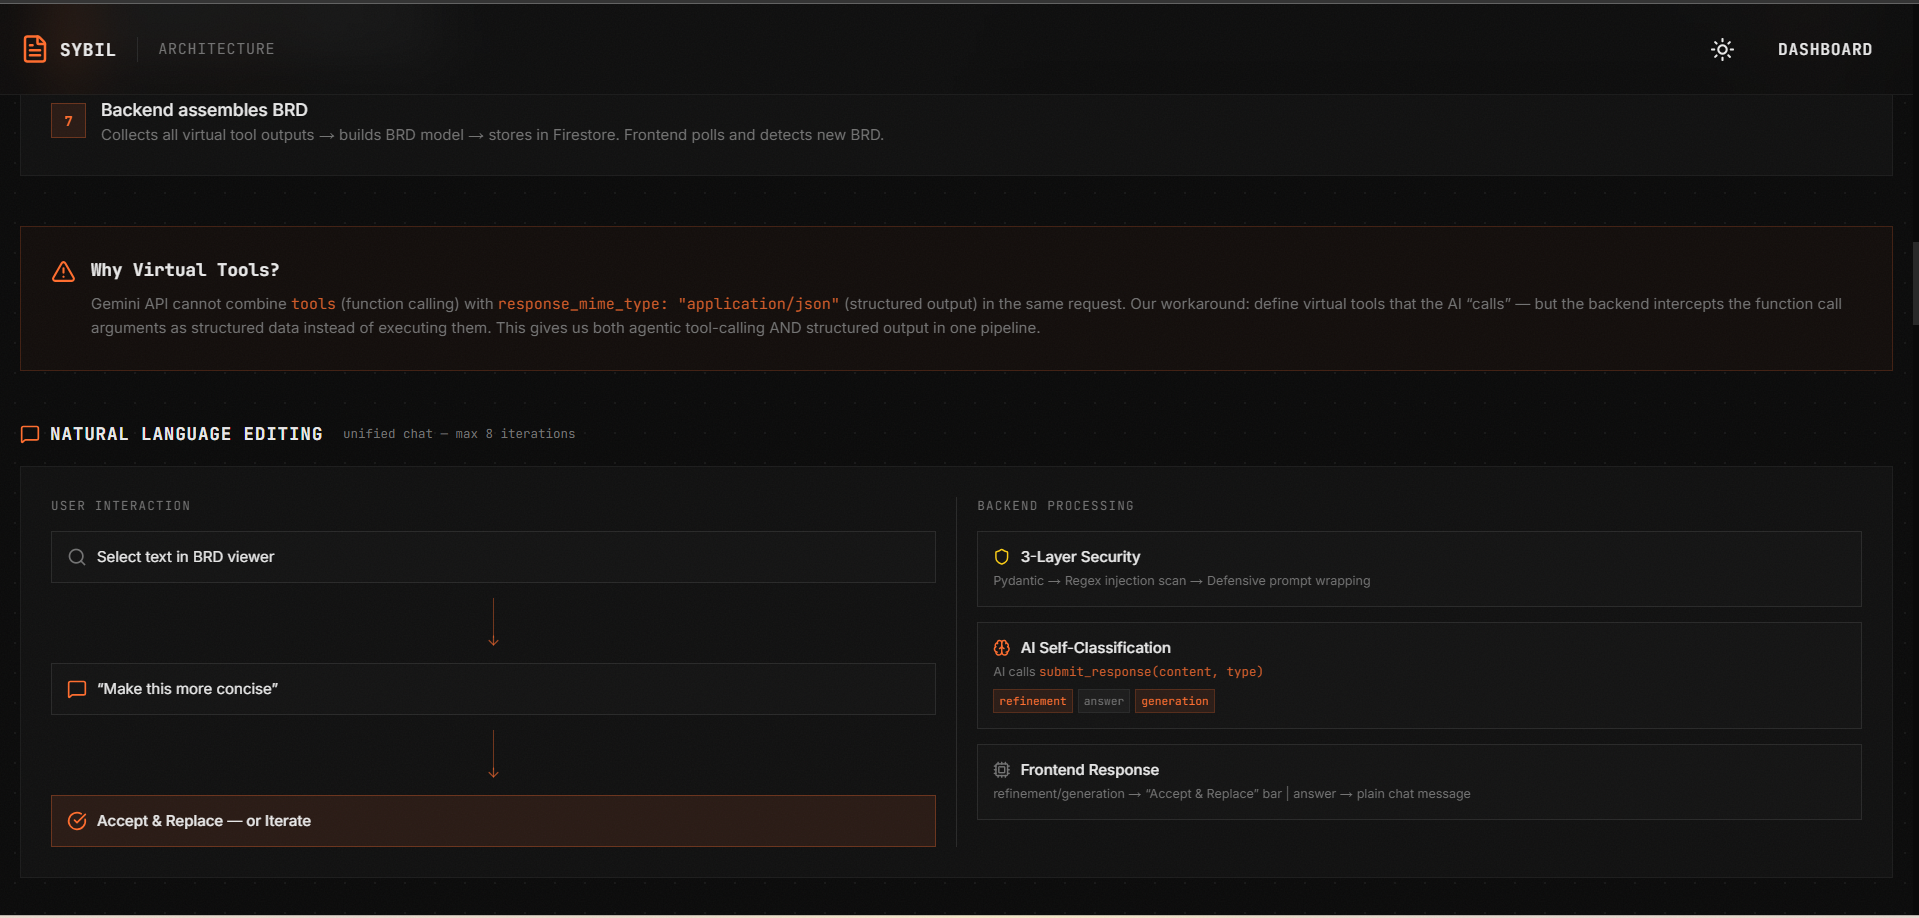Select the "Select text in BRD viewer" step
The height and width of the screenshot is (918, 1919).
click(x=493, y=557)
